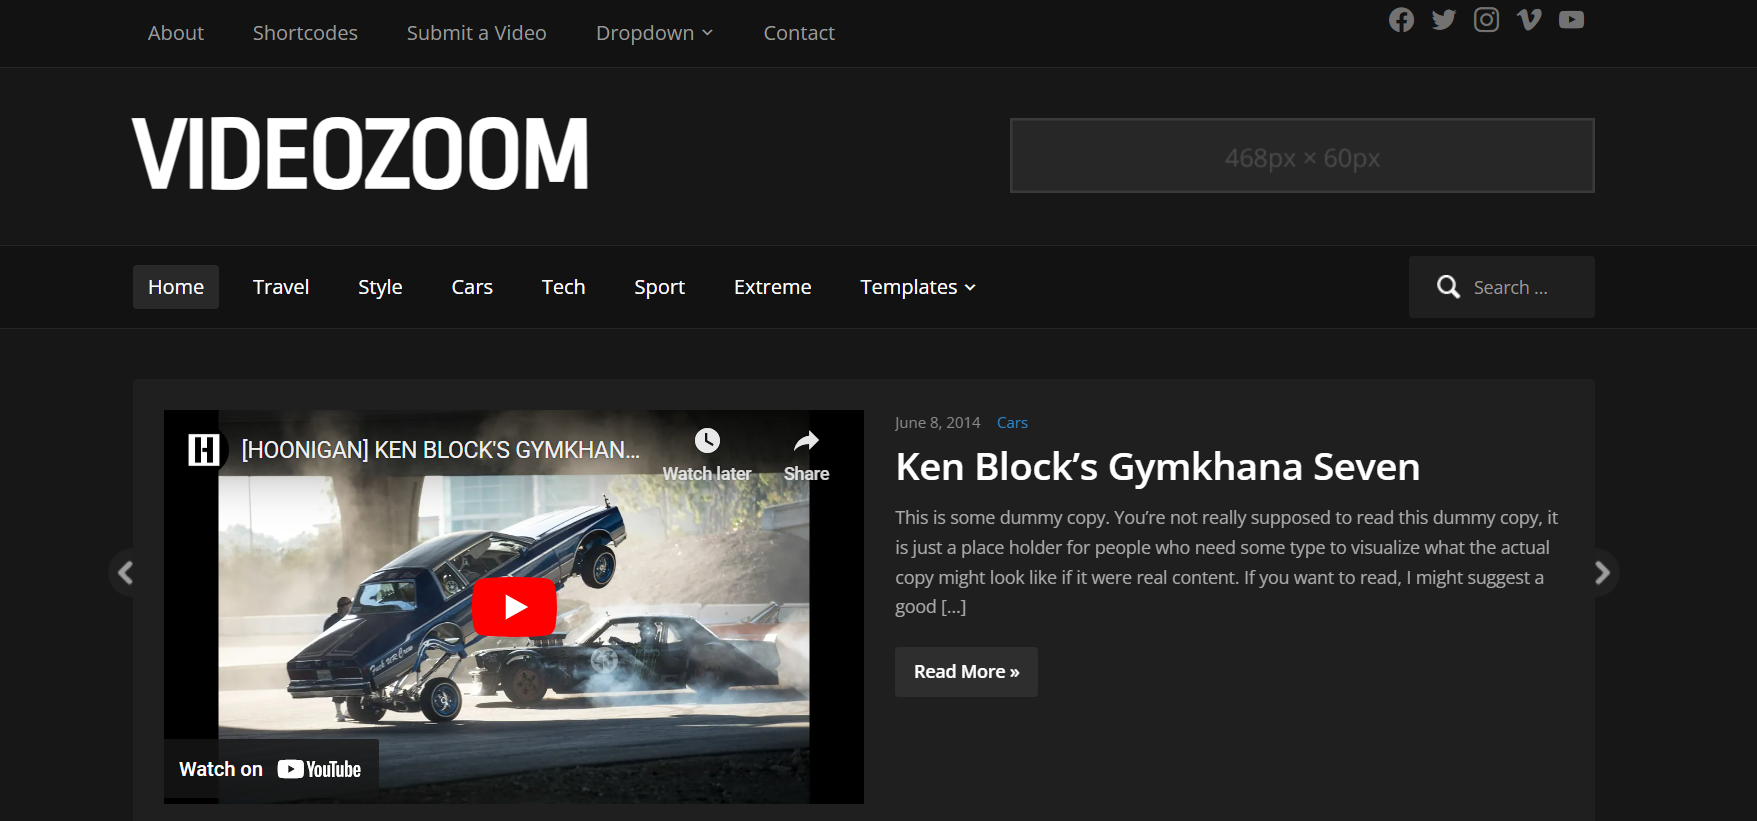The image size is (1757, 821).
Task: Open the Contact page
Action: point(799,33)
